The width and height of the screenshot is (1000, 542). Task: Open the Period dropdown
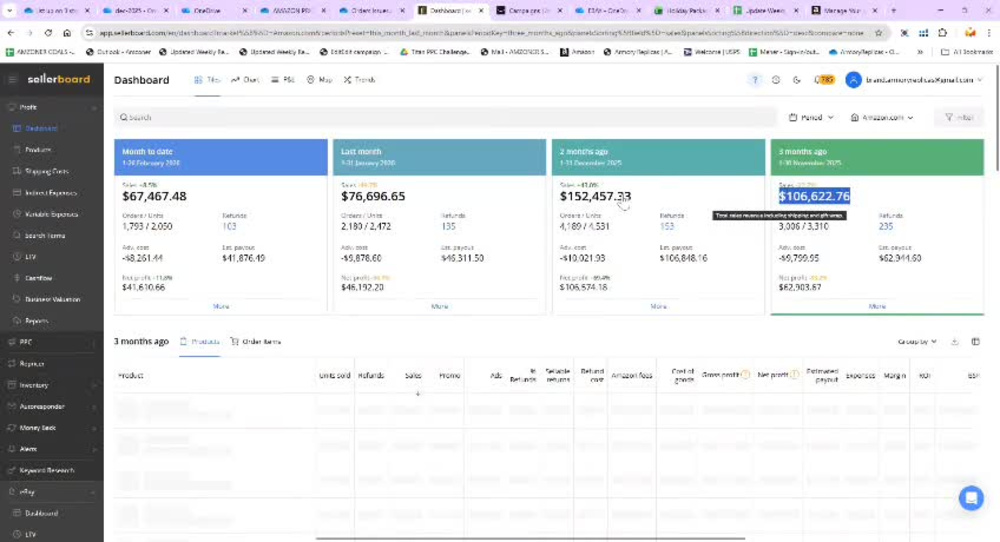(x=811, y=117)
